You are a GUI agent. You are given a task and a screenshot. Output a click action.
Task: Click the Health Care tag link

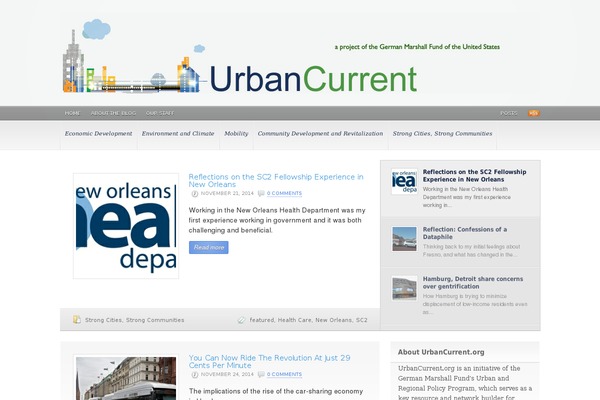pos(295,320)
